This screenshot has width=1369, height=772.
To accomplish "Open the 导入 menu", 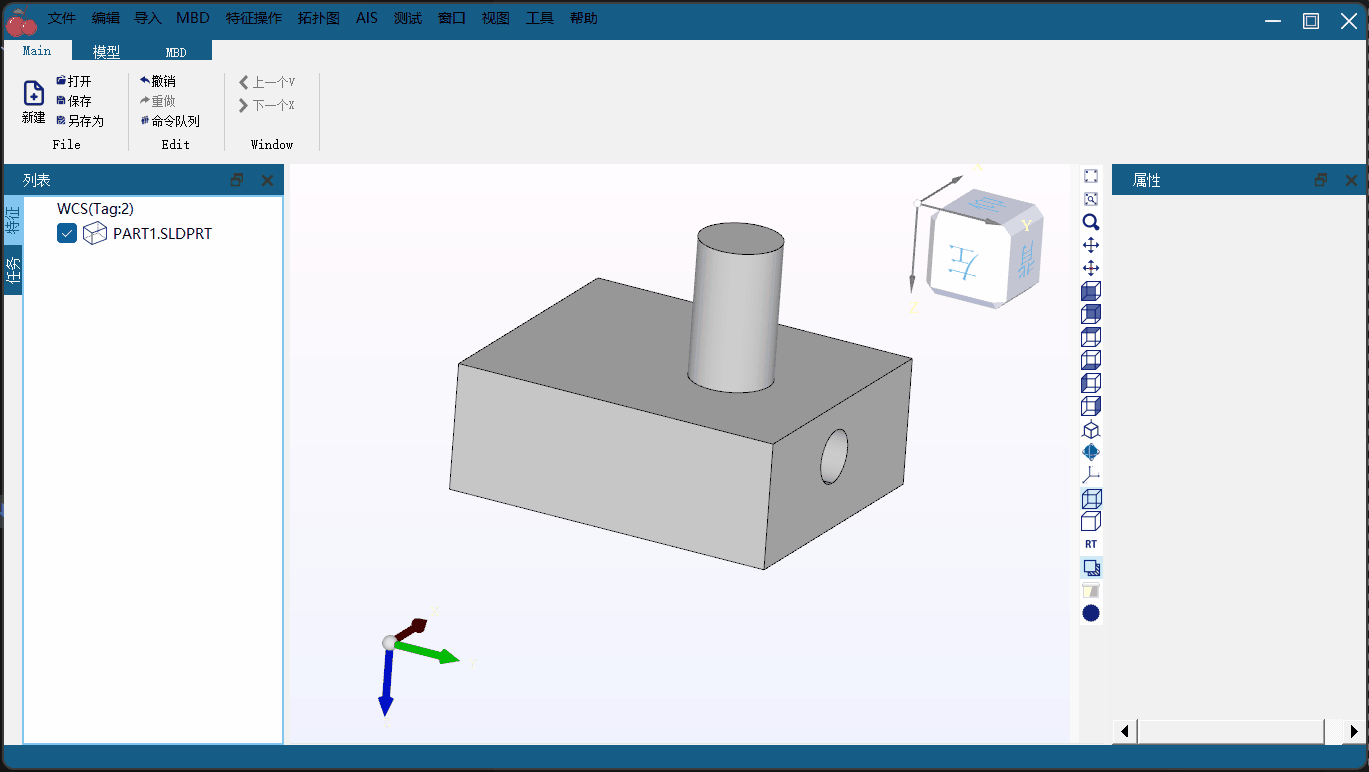I will coord(148,18).
